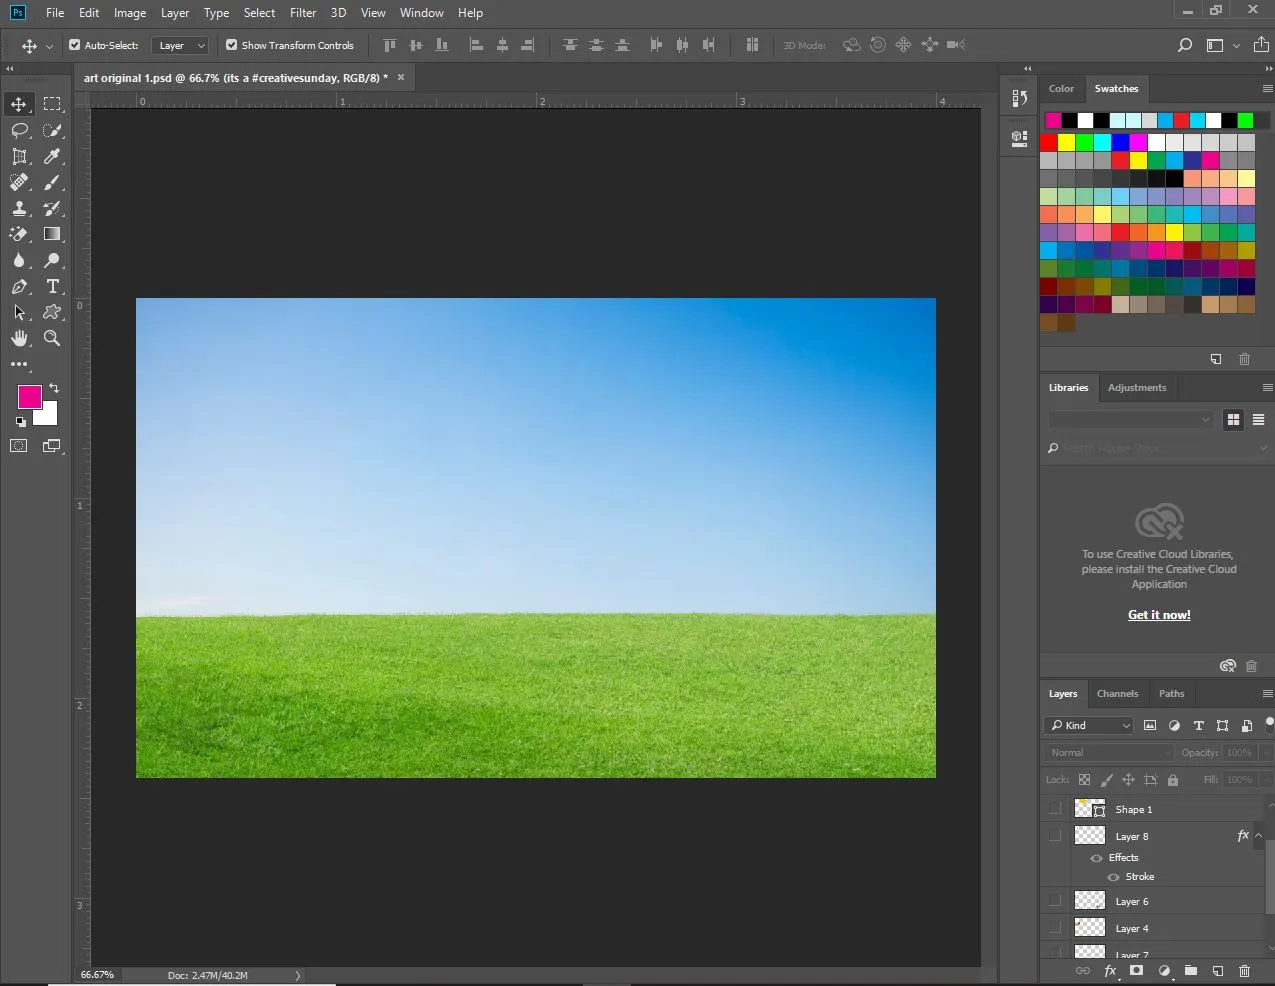Select the Hand tool
Viewport: 1275px width, 986px height.
point(19,339)
